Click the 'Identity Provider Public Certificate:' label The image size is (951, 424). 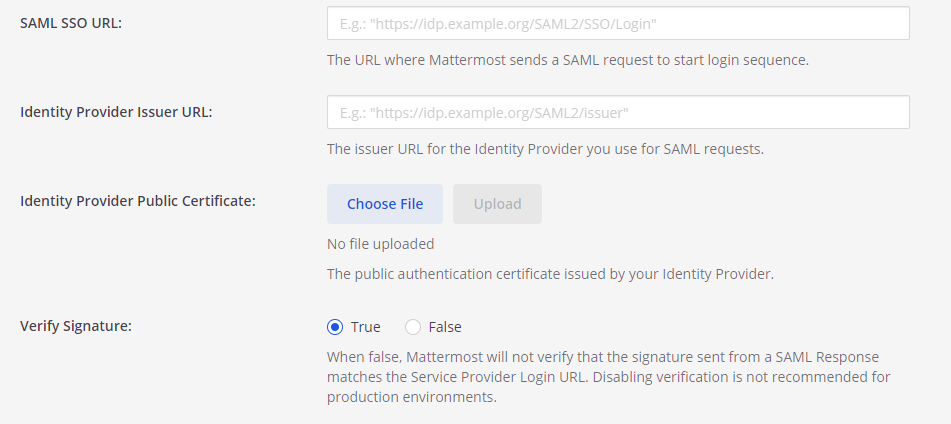[138, 200]
